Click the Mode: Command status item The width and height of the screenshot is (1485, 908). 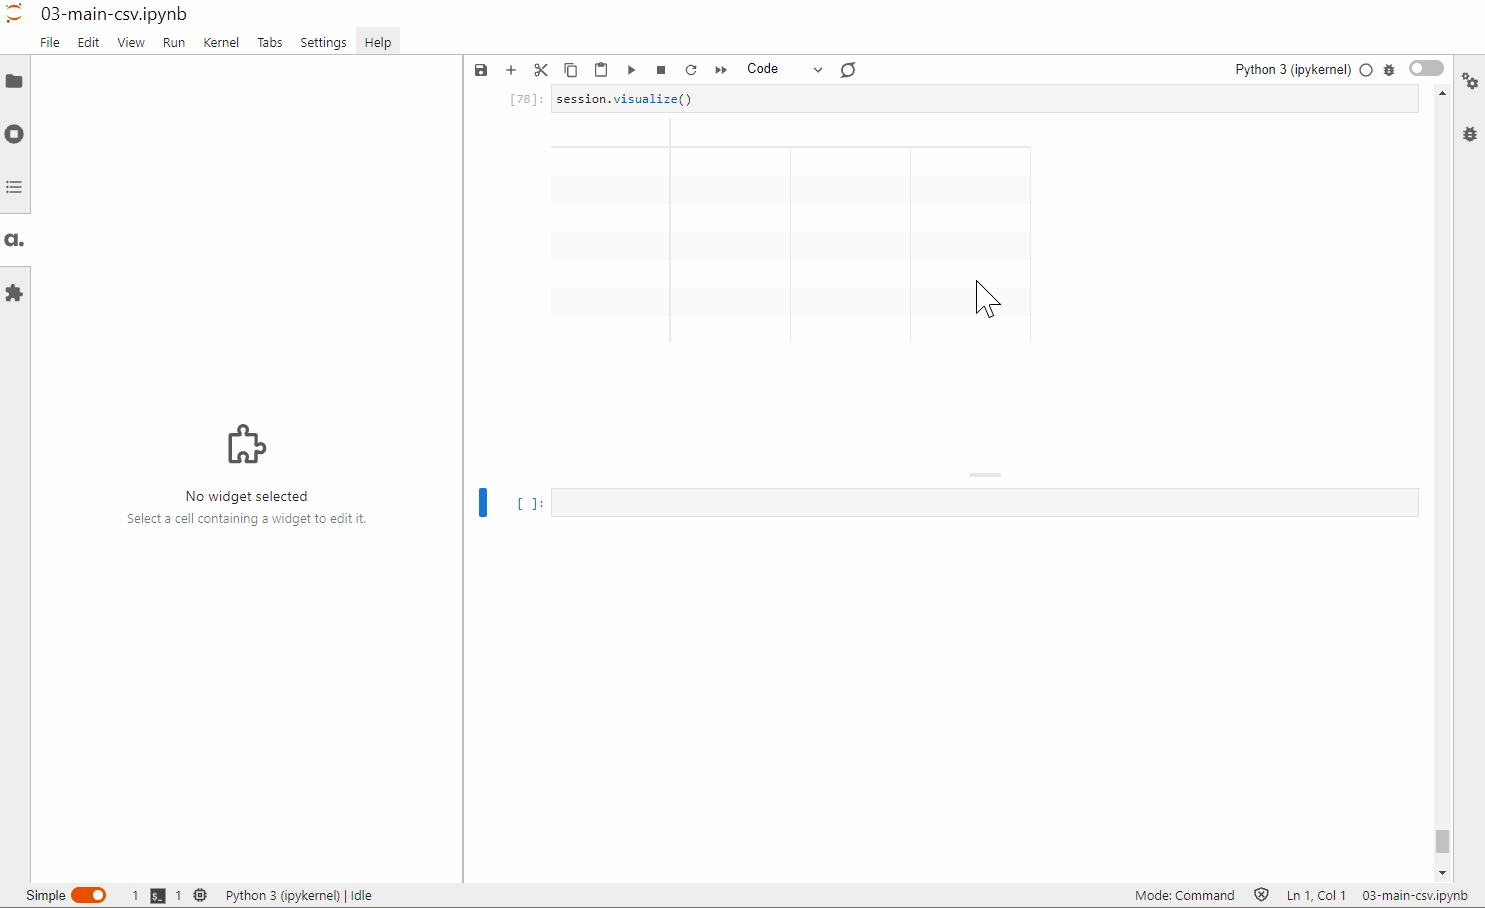[1185, 895]
